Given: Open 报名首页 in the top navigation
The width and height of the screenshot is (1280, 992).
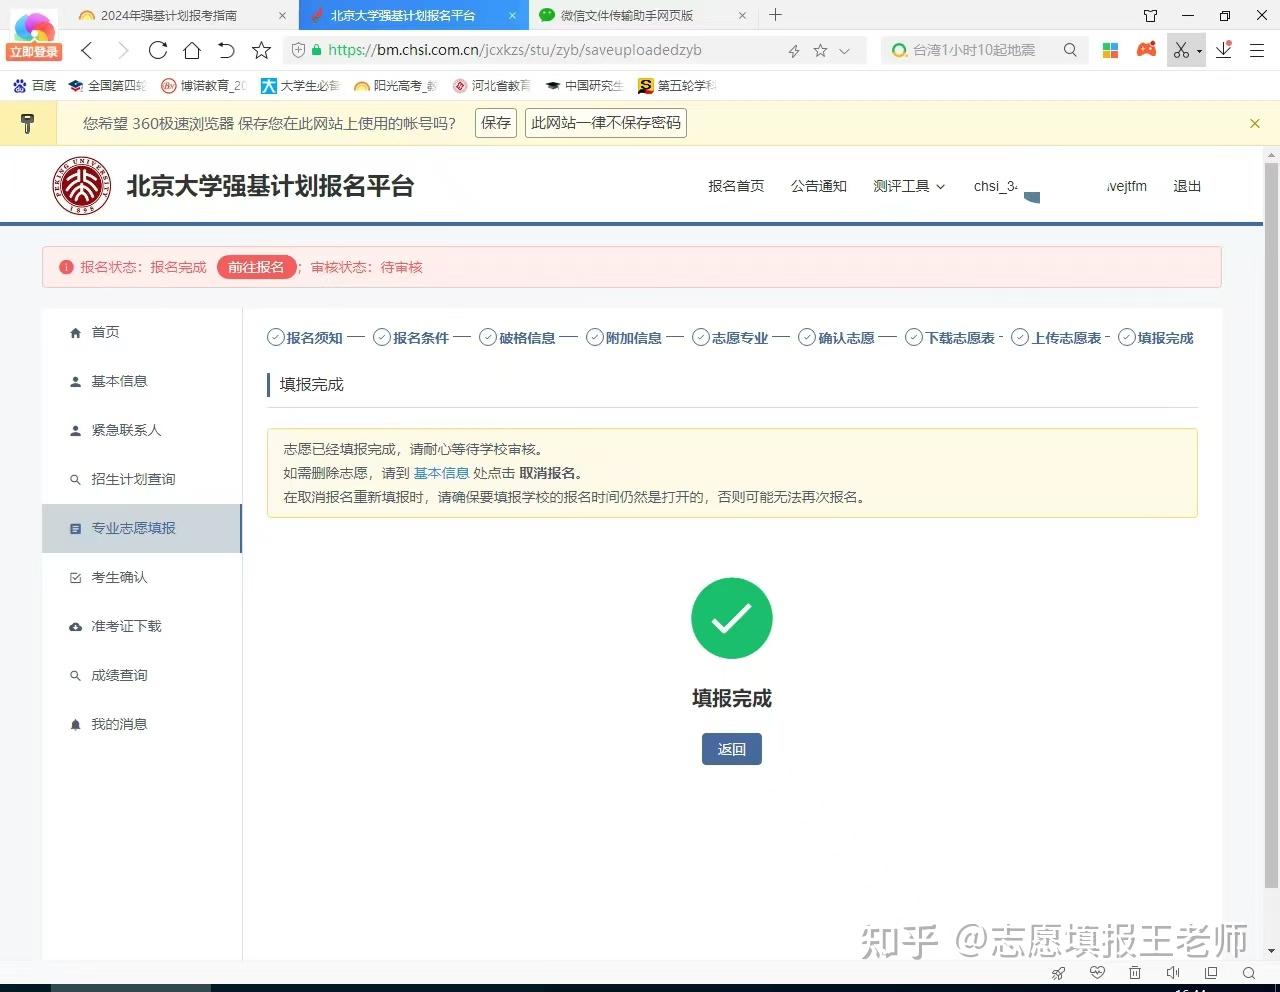Looking at the screenshot, I should pyautogui.click(x=736, y=186).
